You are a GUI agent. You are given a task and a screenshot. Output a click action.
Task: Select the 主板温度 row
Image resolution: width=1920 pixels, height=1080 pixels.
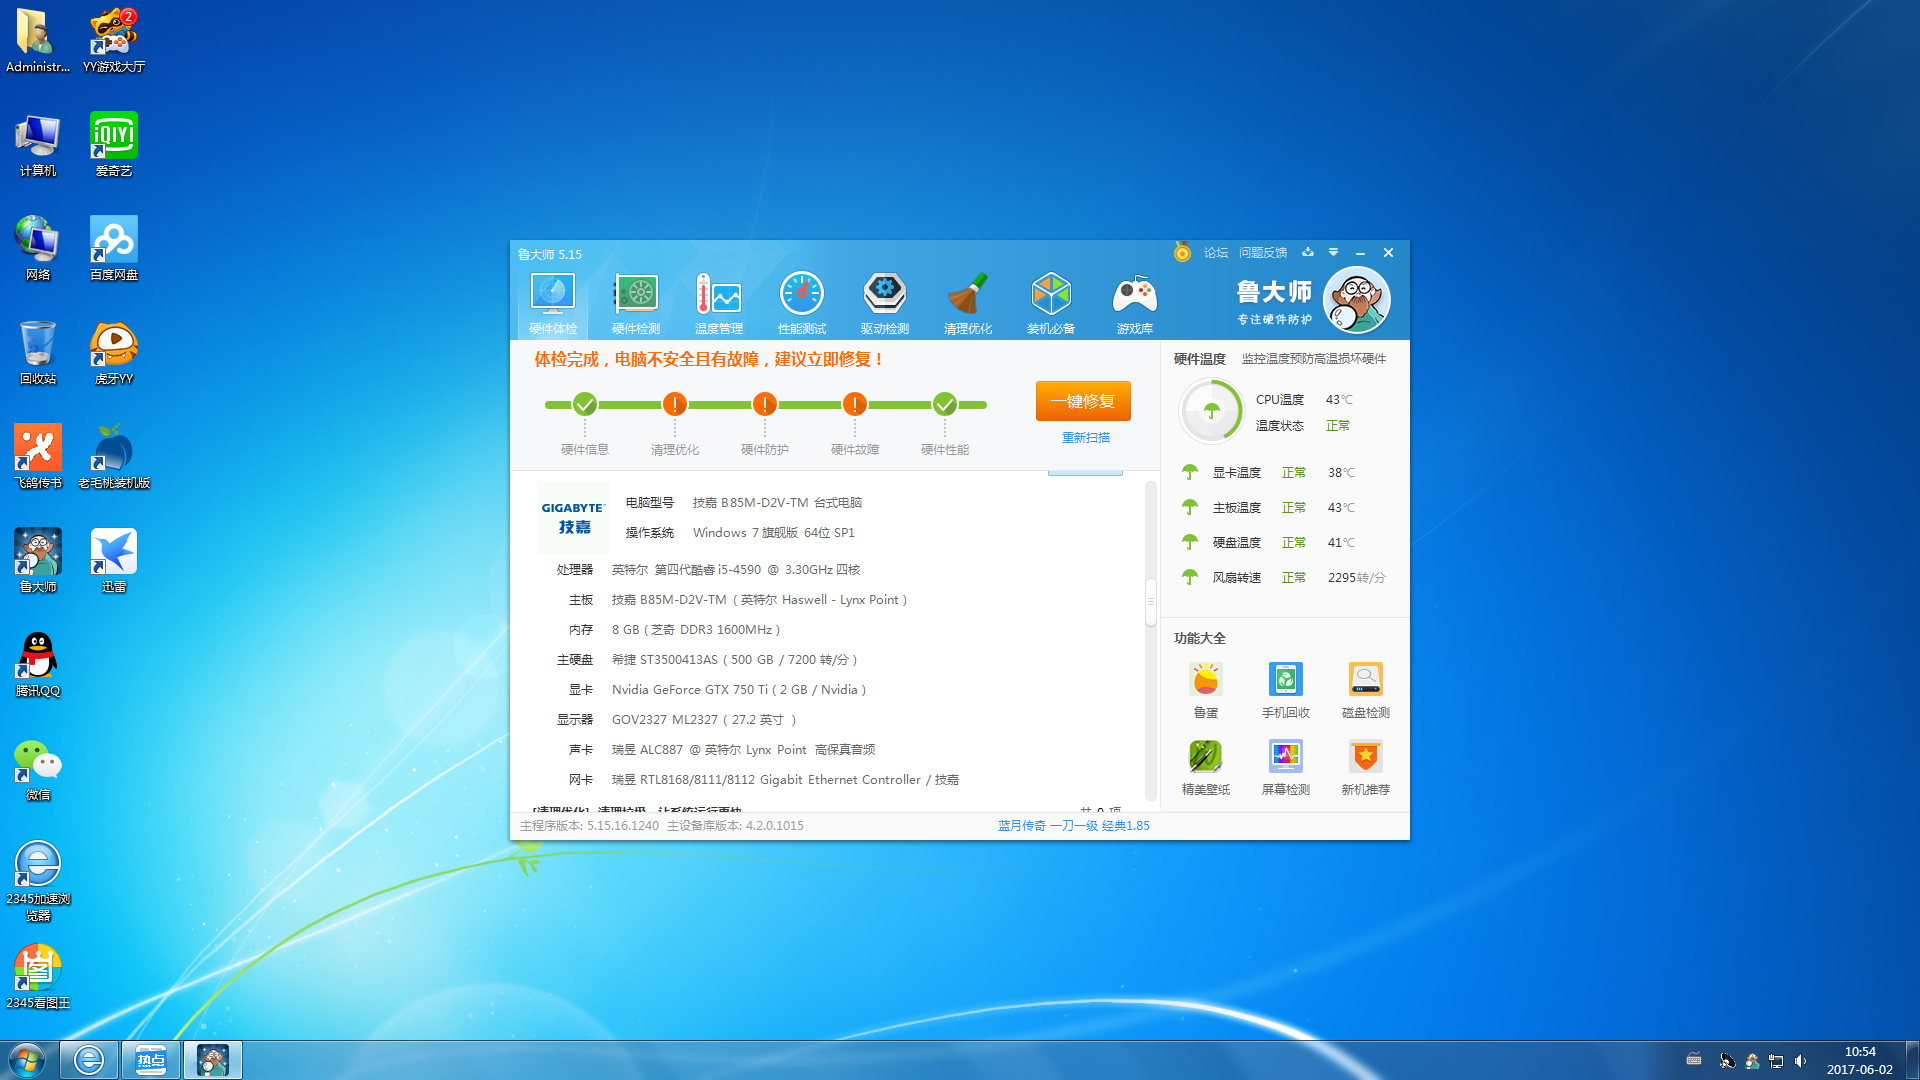pos(1284,508)
